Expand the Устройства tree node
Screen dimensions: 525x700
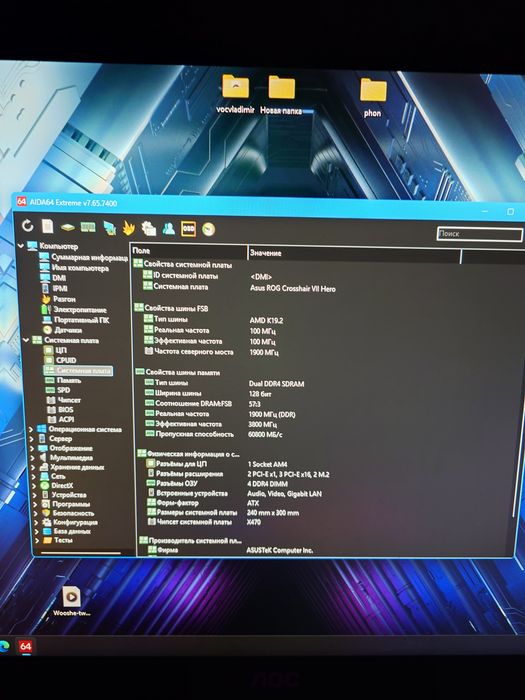click(x=34, y=495)
